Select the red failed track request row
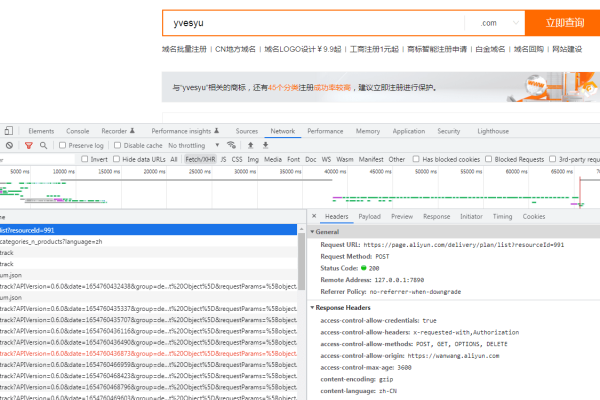The image size is (600, 400). [148, 353]
